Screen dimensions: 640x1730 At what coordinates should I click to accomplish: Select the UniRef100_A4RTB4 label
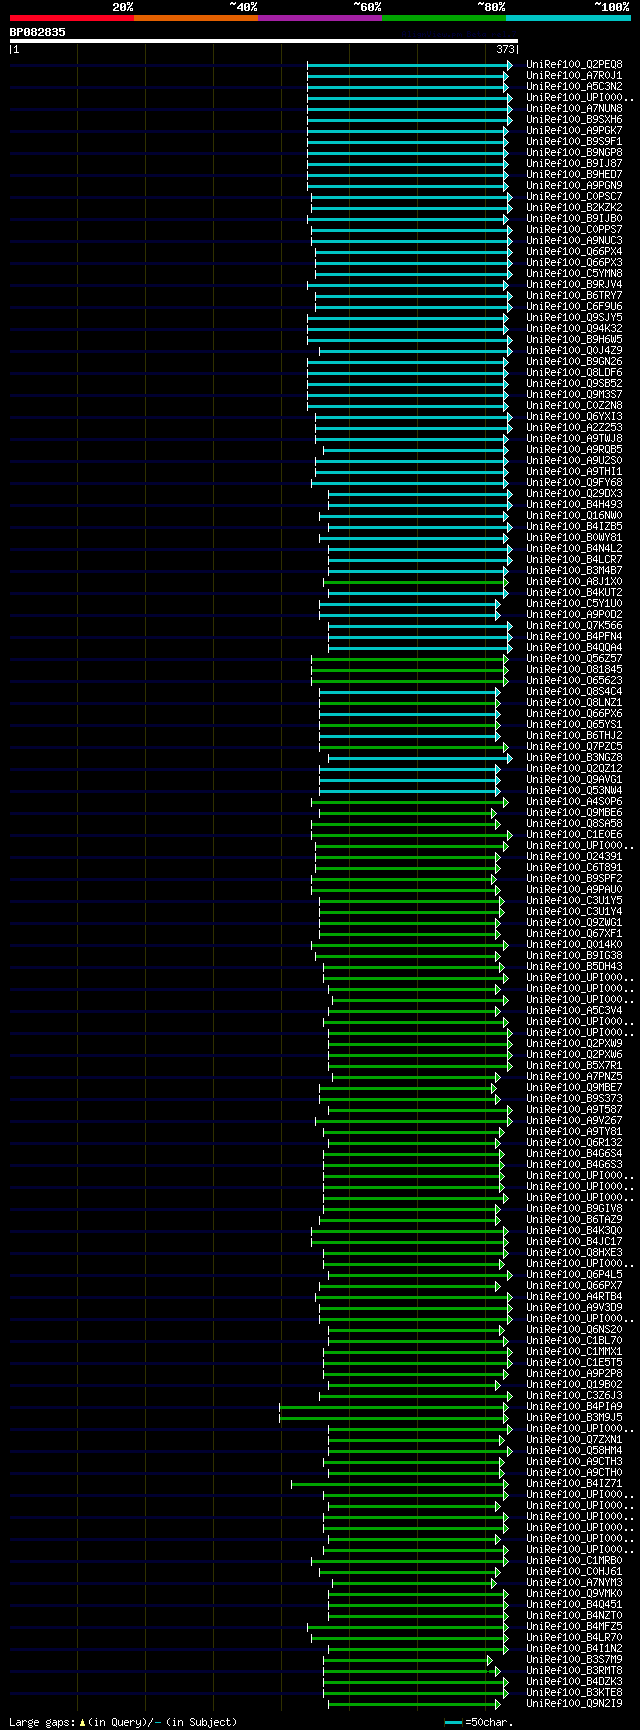click(574, 1297)
